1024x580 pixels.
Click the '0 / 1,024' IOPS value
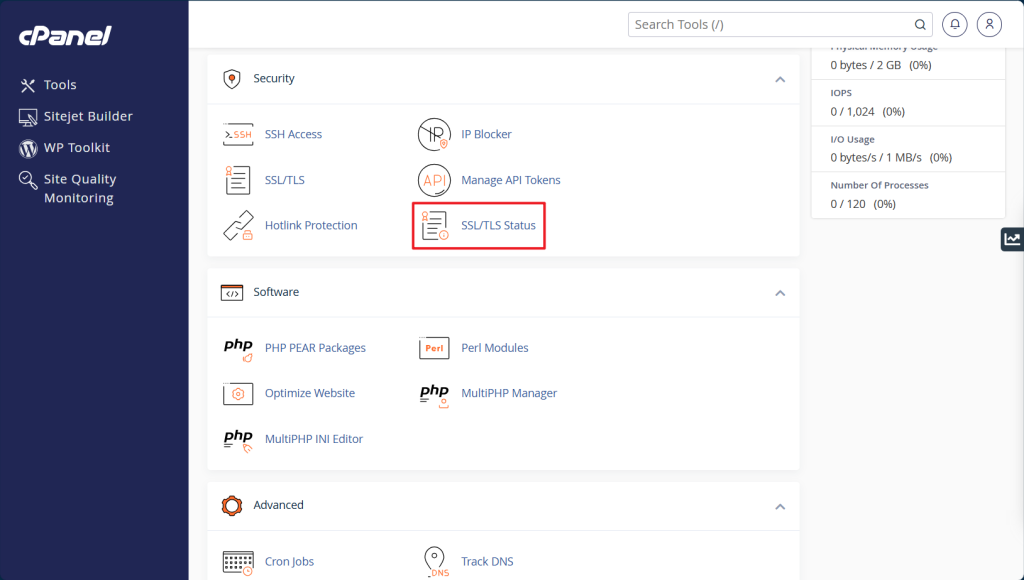pos(852,112)
